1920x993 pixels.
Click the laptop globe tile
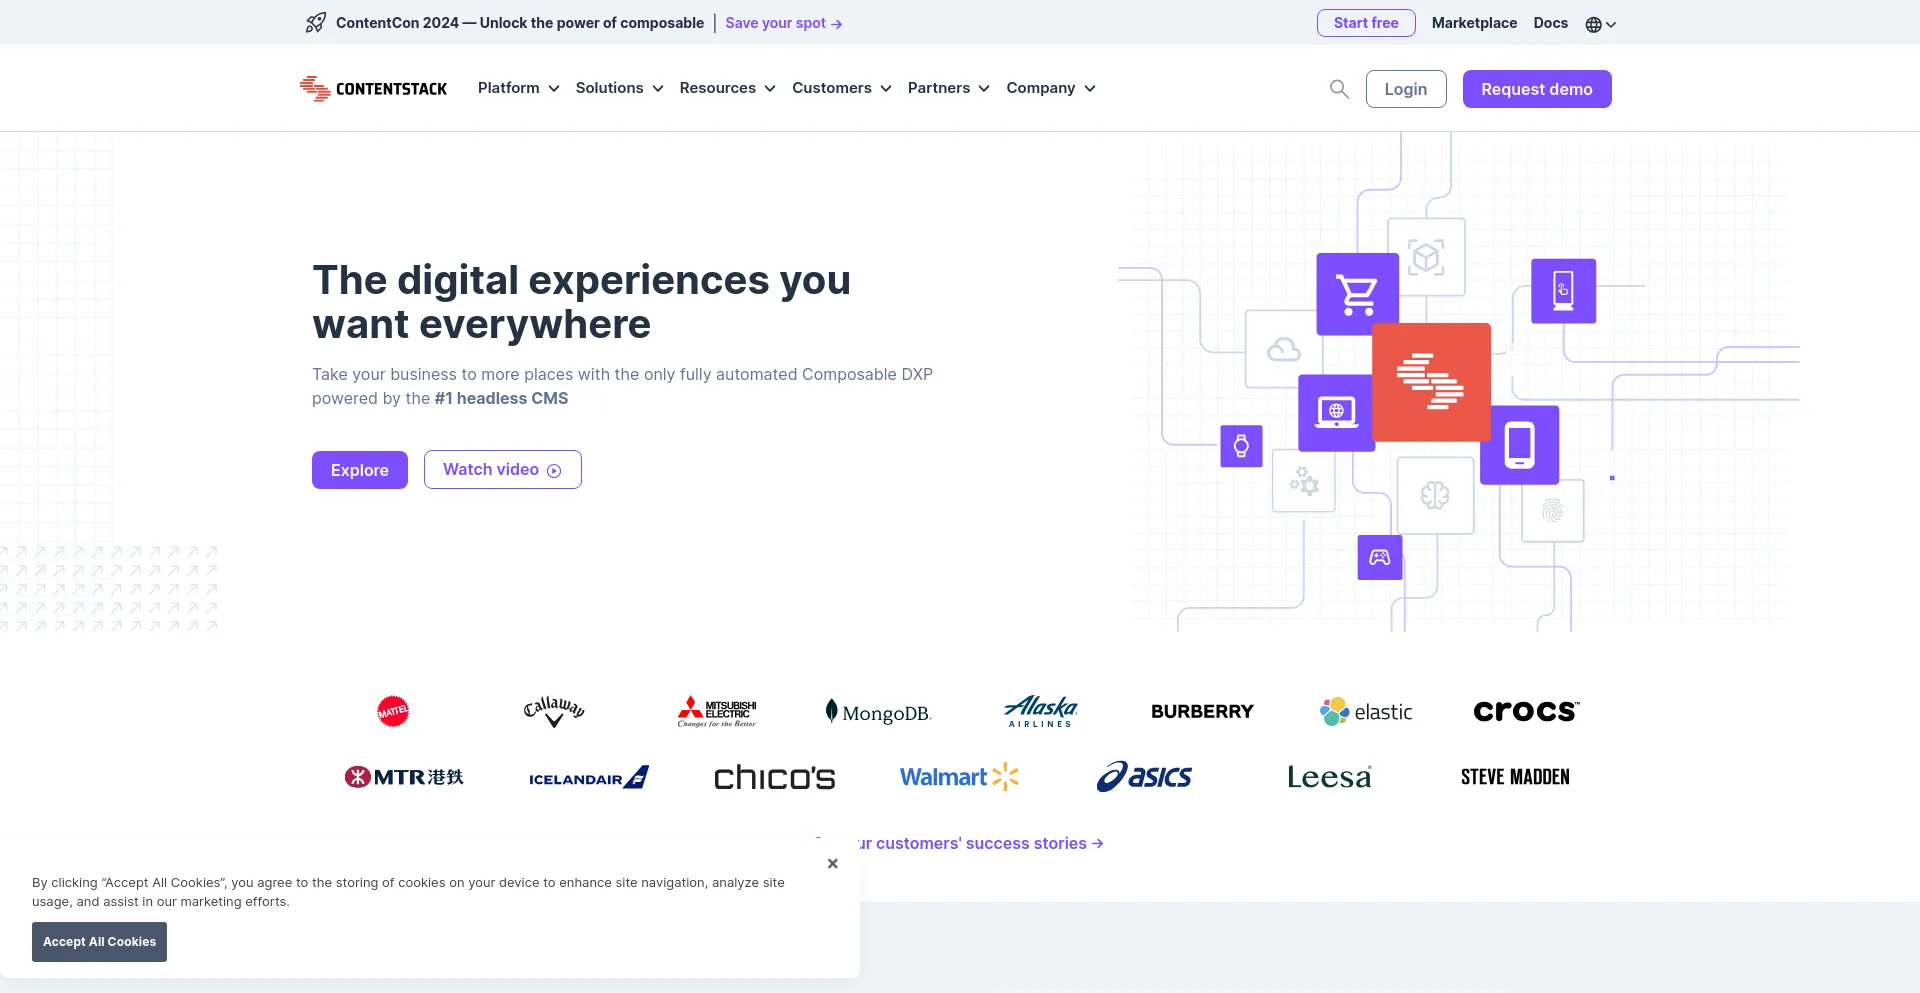1336,412
